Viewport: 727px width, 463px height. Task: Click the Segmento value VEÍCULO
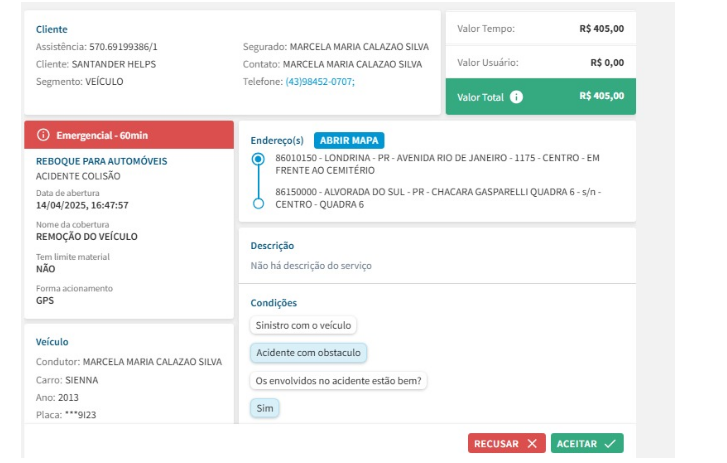[104, 82]
